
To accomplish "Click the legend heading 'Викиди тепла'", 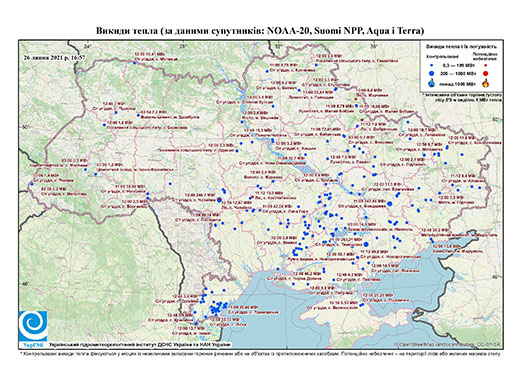I will pyautogui.click(x=461, y=47).
